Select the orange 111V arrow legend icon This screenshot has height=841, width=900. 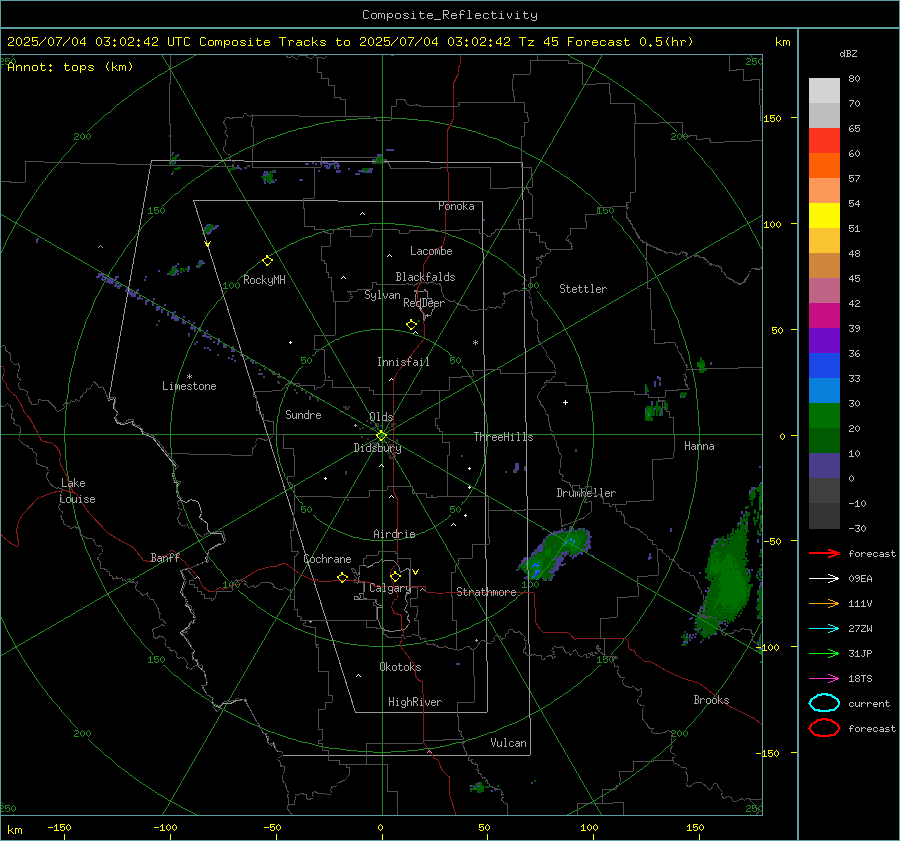[x=824, y=603]
